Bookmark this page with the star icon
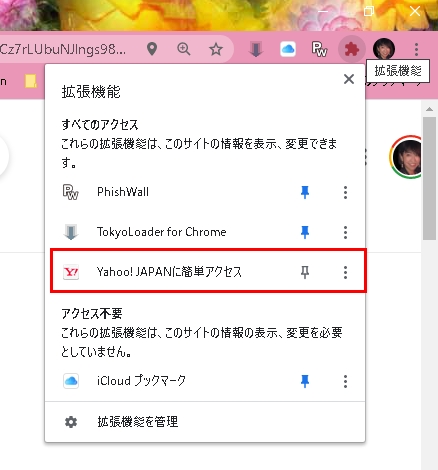 [x=216, y=49]
